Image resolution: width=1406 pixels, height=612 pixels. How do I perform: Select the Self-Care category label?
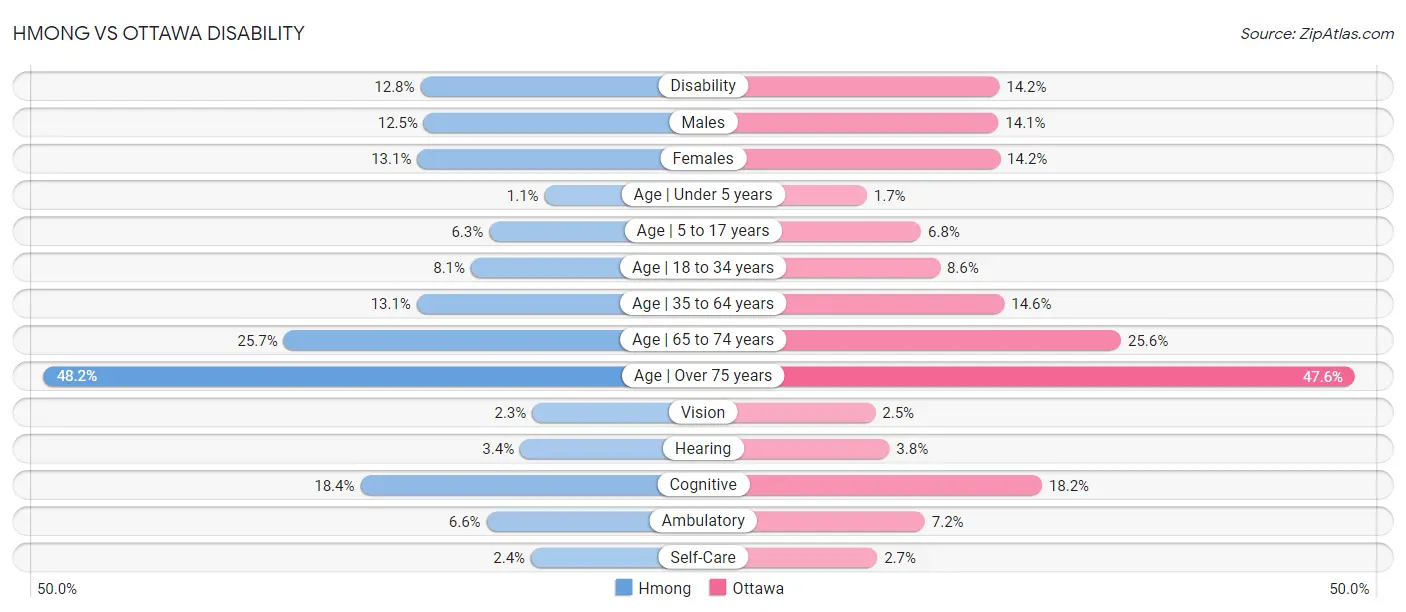[703, 557]
